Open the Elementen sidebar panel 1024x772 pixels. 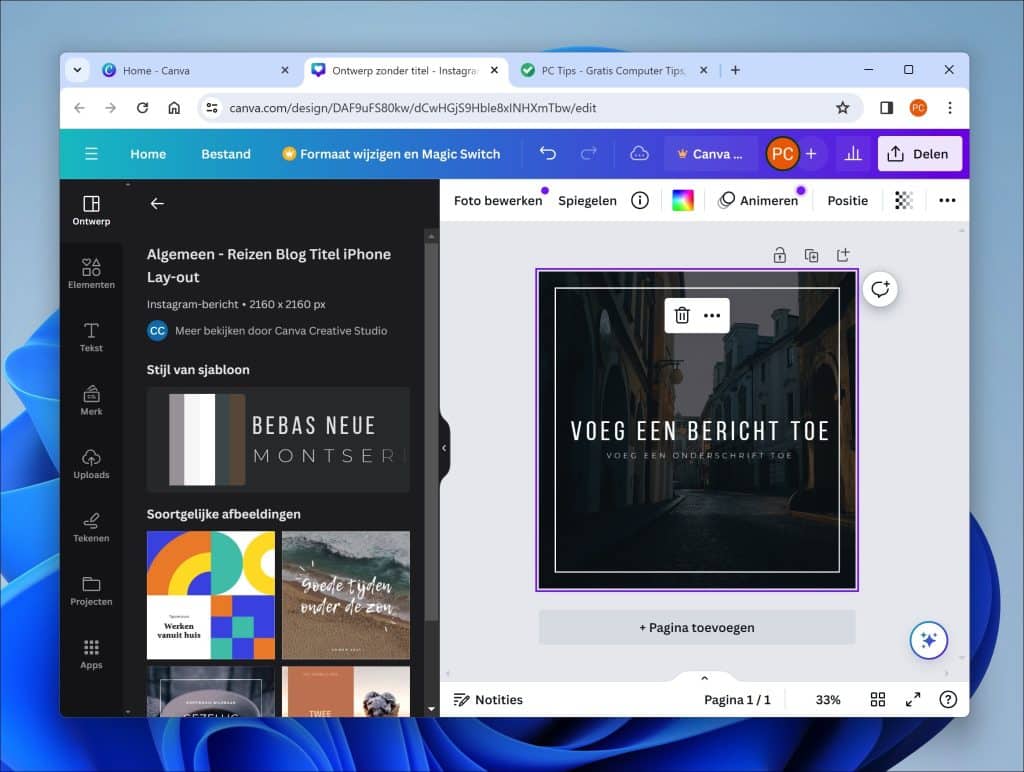tap(91, 274)
